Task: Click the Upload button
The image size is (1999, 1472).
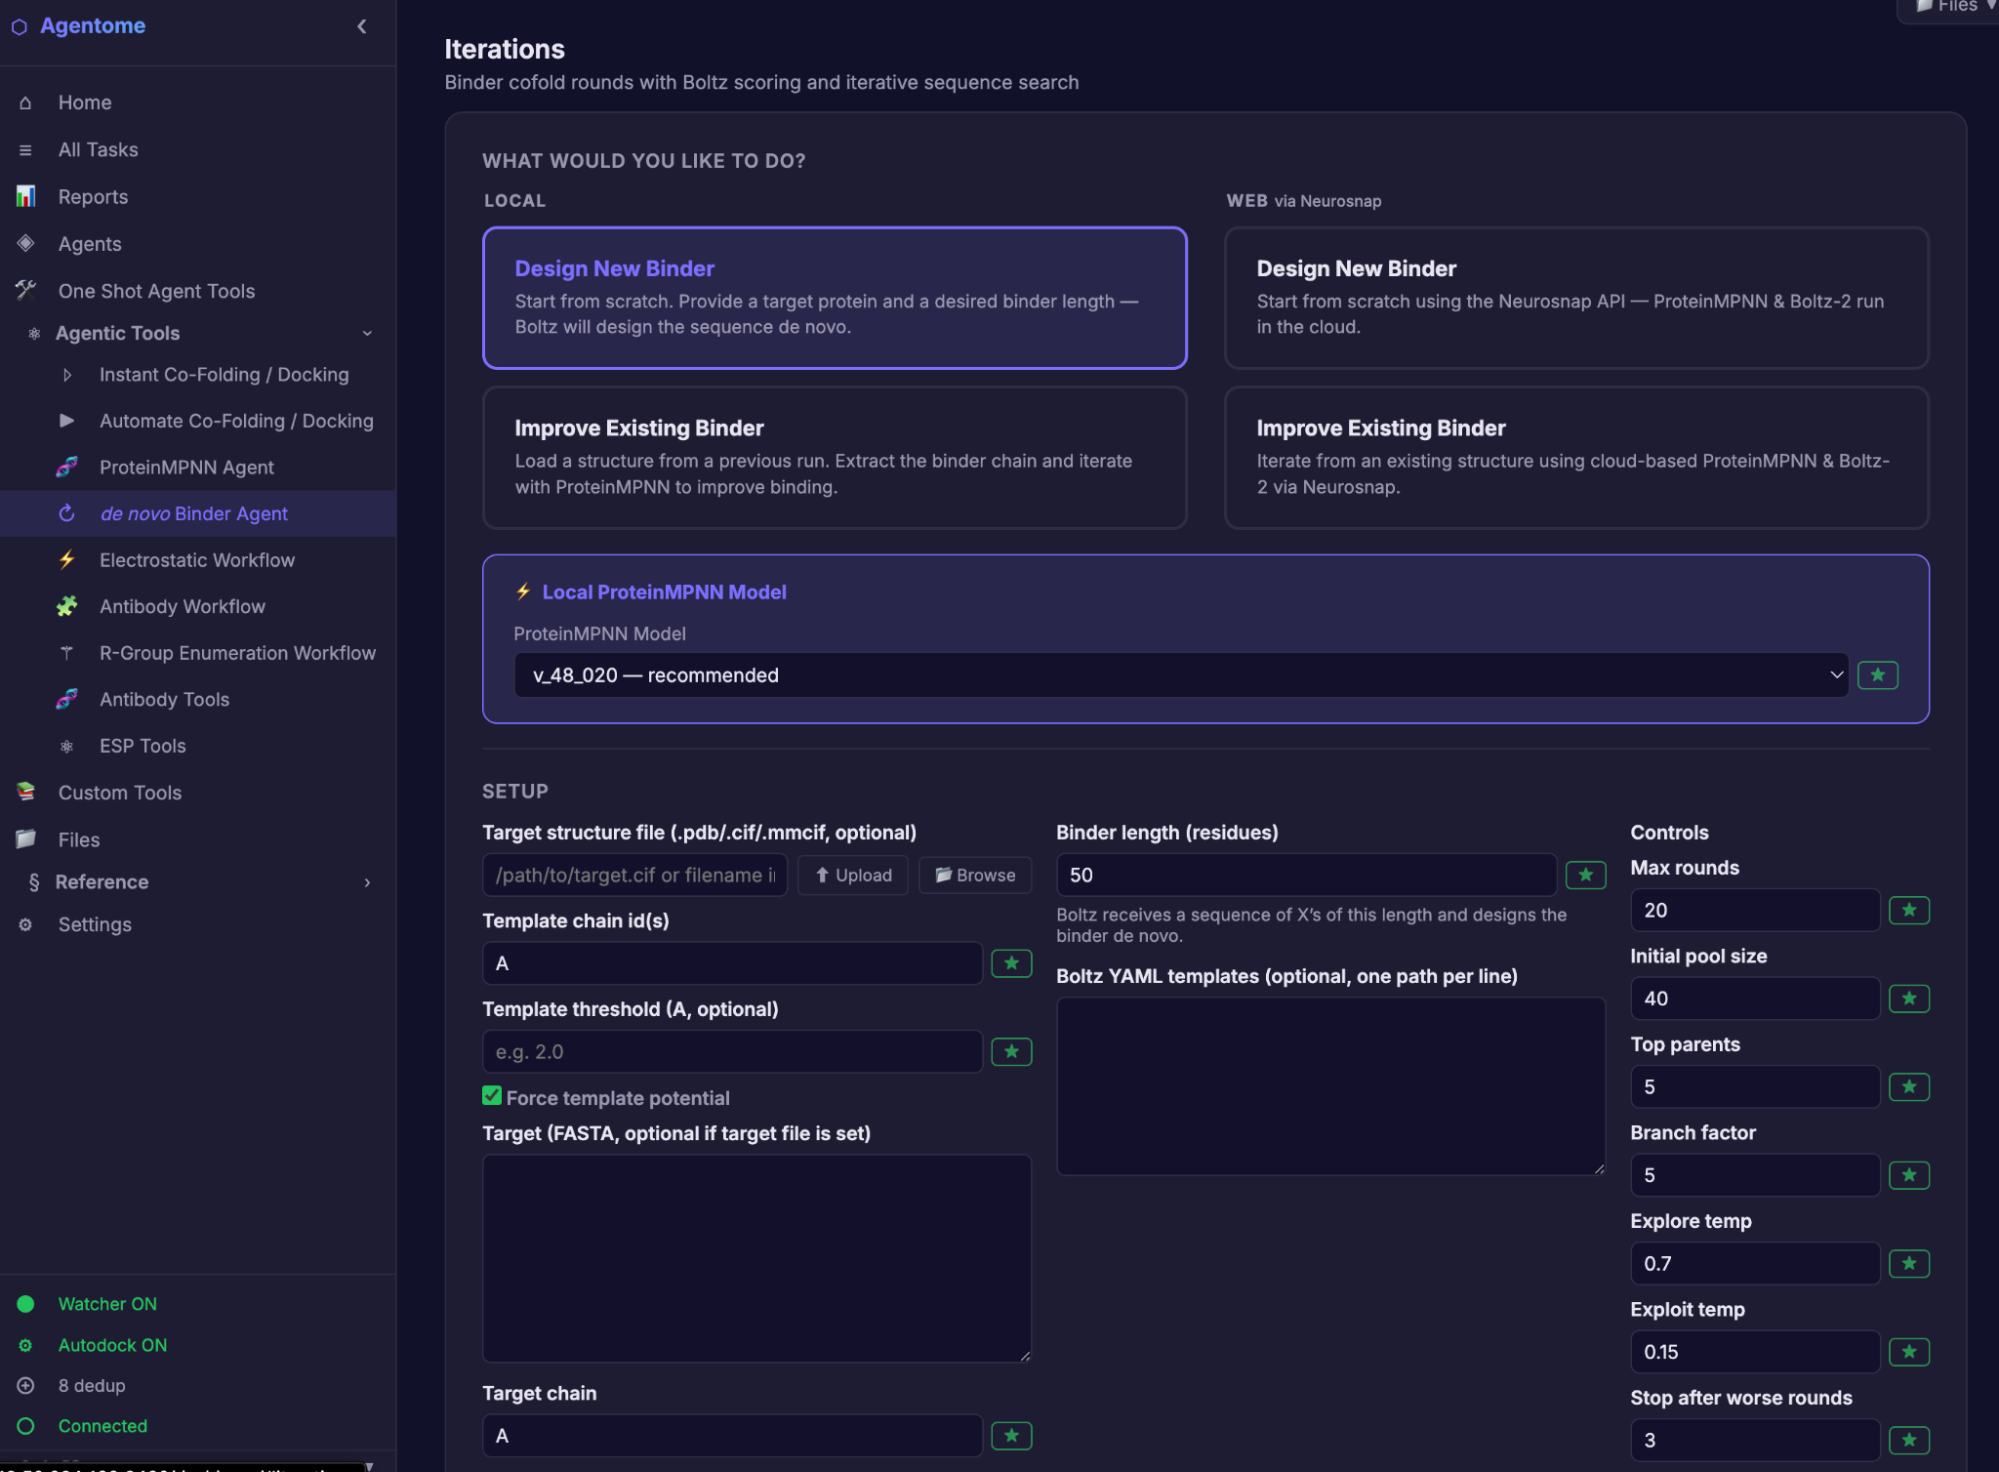Action: [853, 875]
